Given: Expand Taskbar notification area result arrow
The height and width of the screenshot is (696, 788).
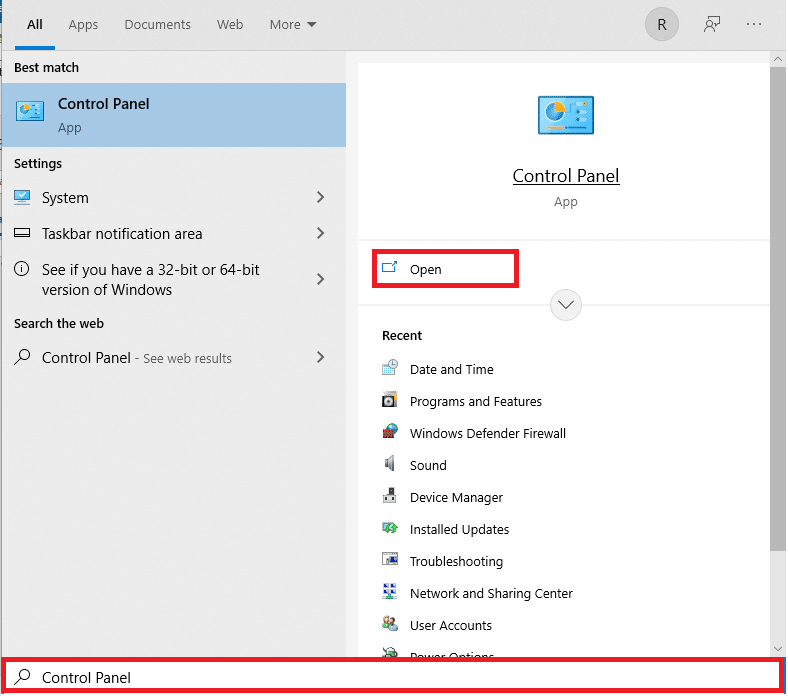Looking at the screenshot, I should [320, 234].
